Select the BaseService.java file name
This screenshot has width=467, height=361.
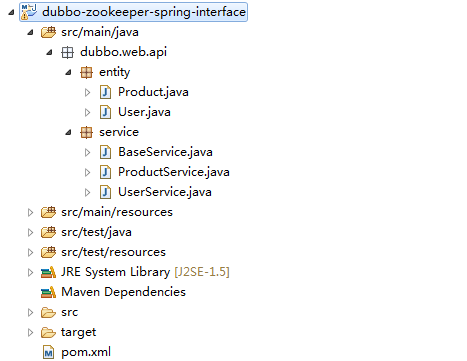point(165,152)
